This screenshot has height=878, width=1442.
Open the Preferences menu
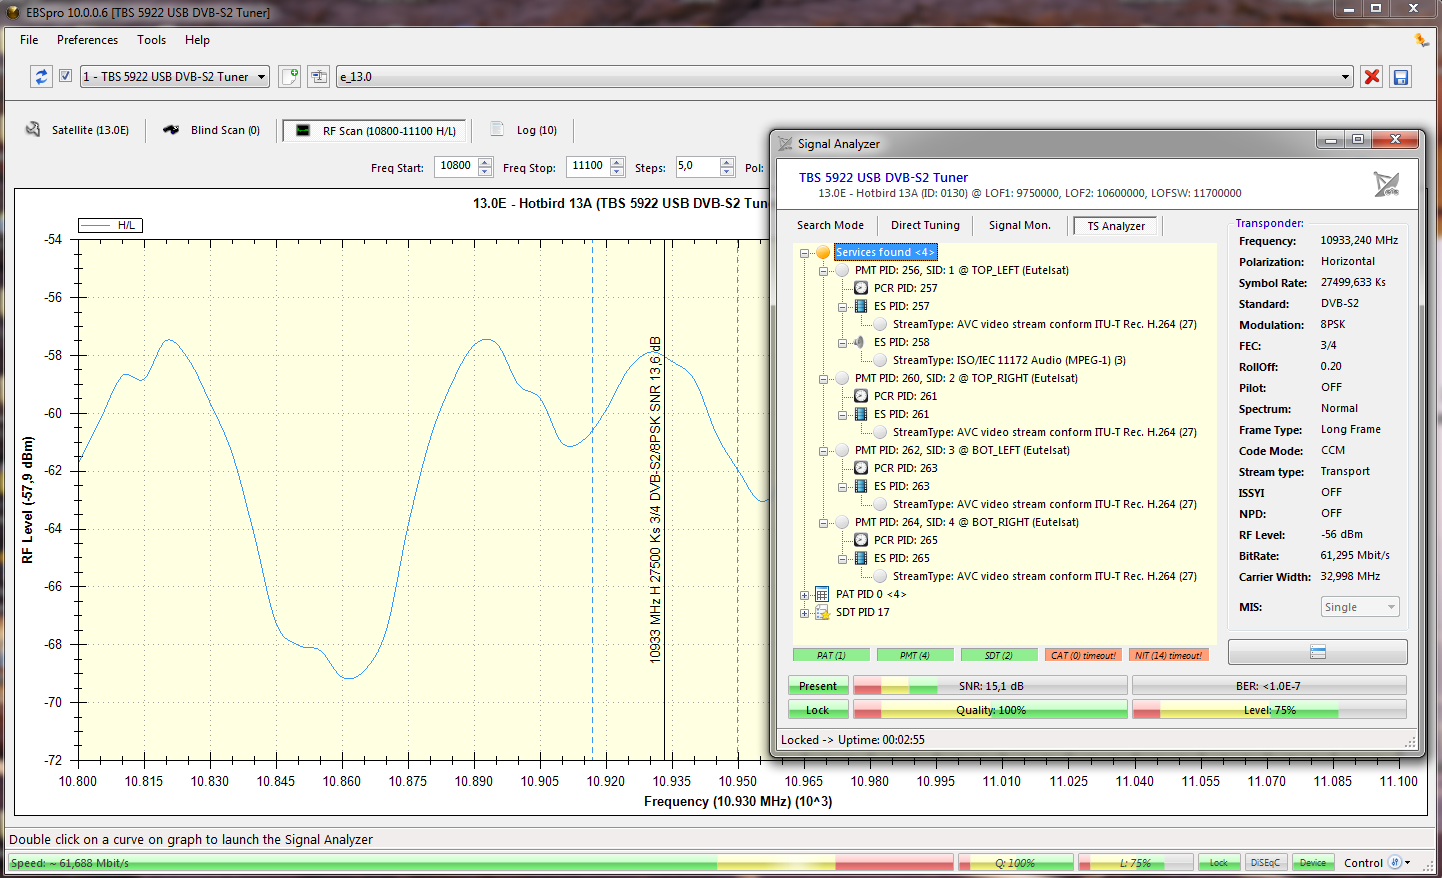pos(87,40)
